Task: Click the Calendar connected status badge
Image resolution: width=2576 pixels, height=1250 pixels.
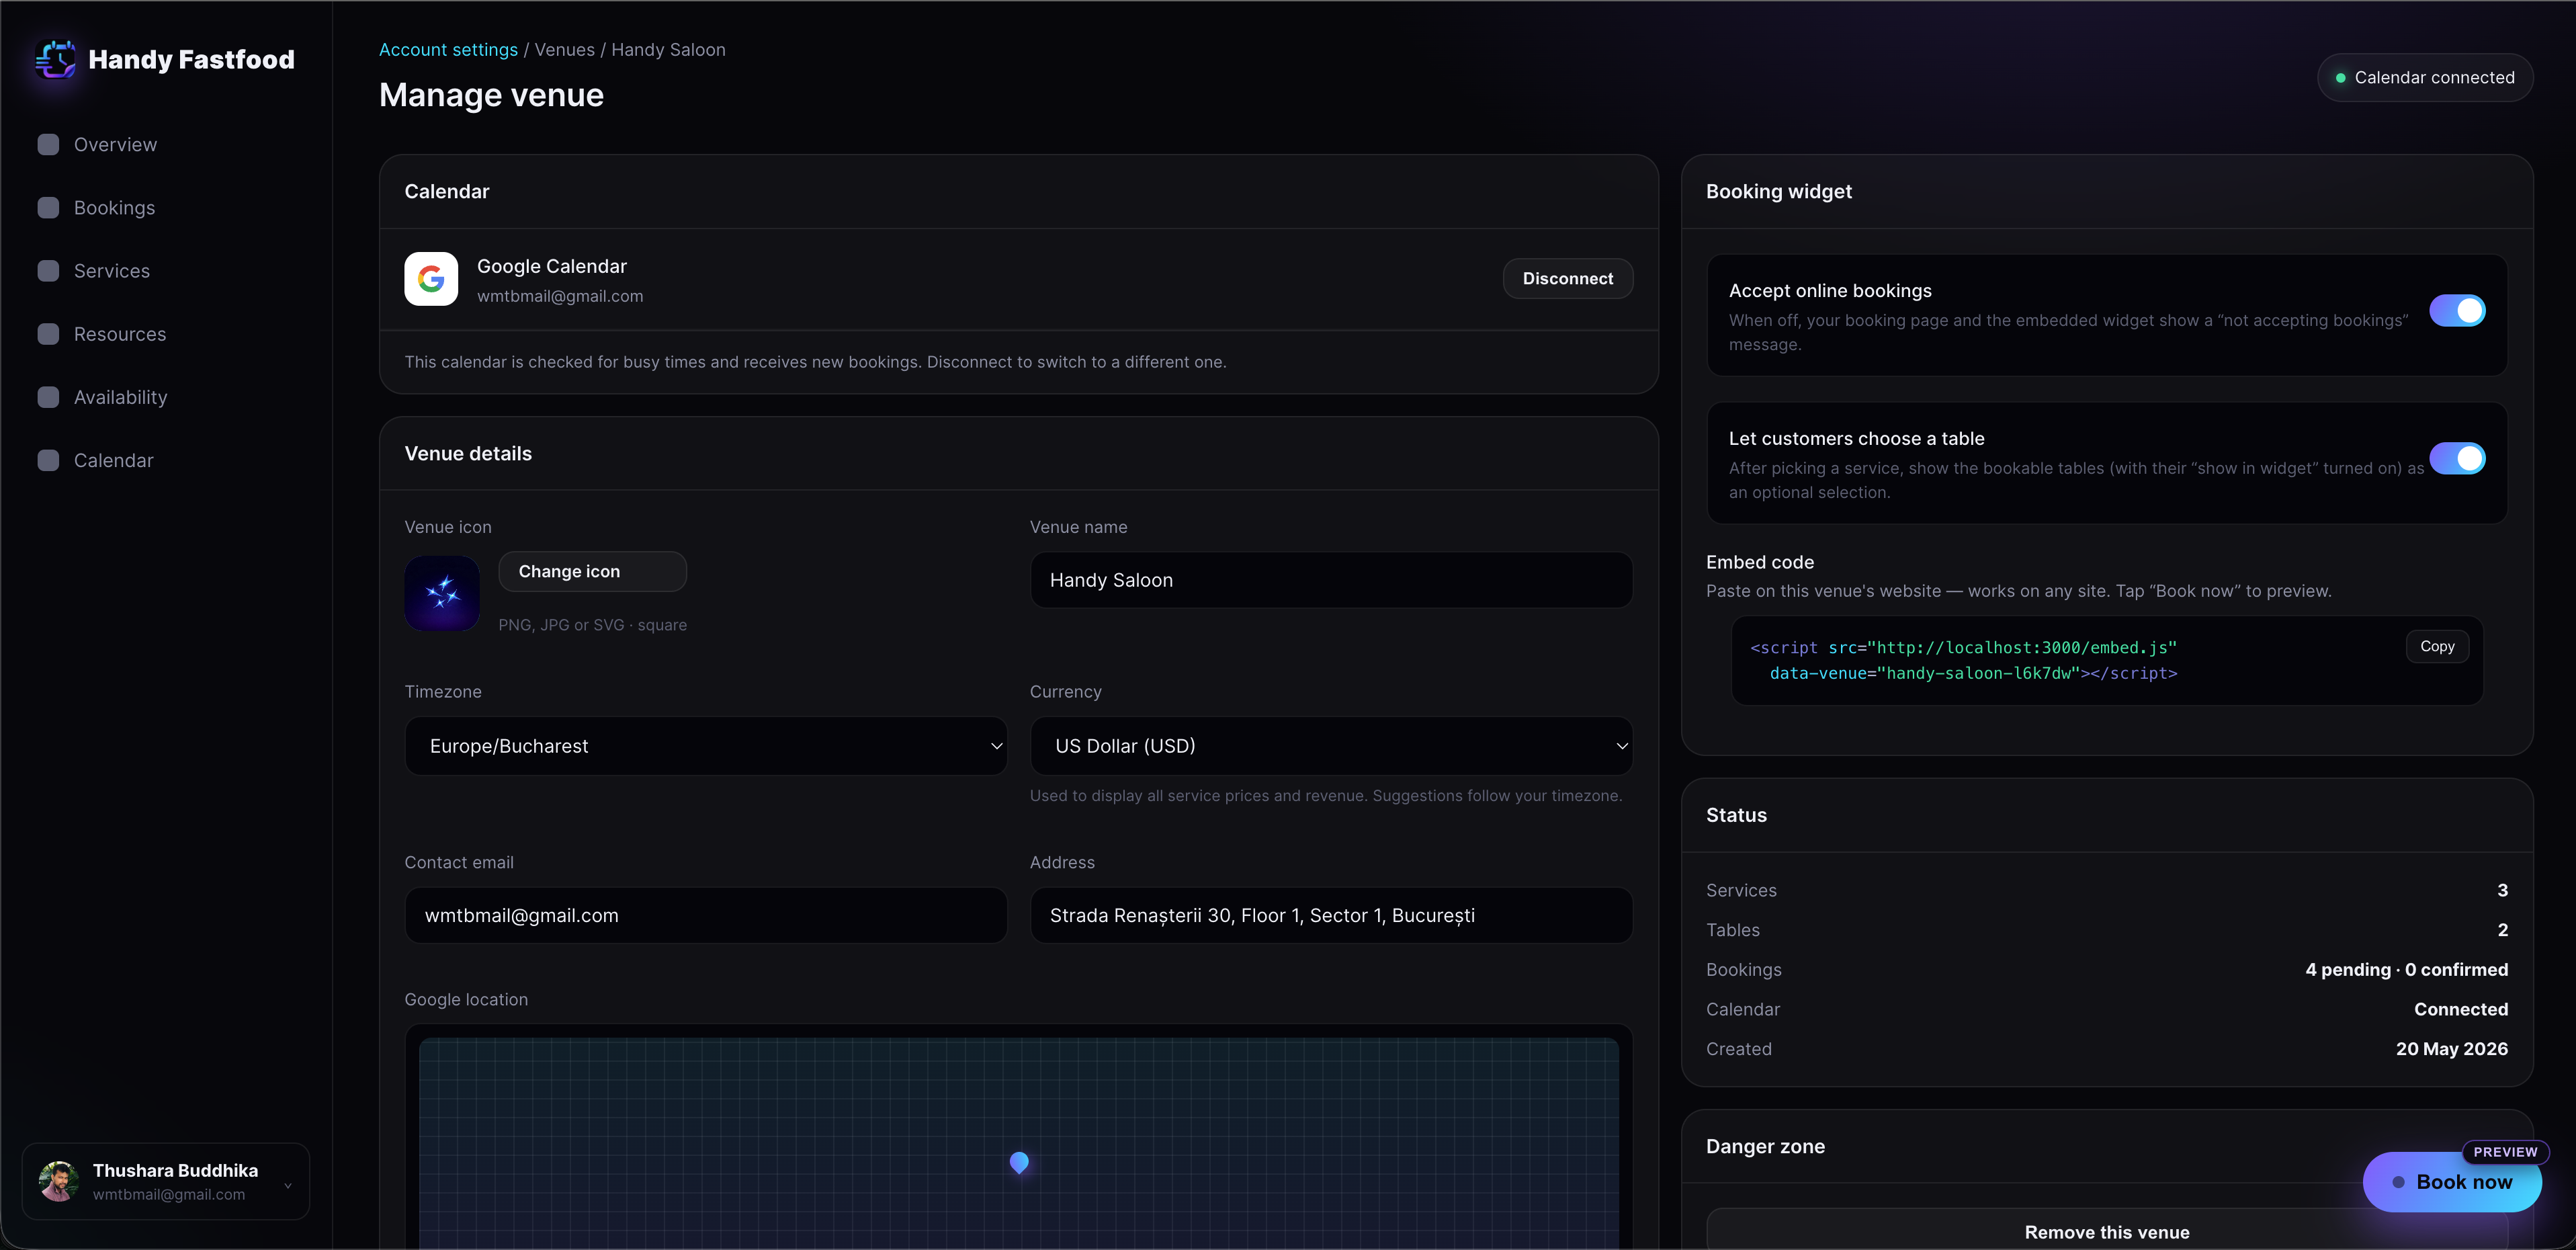Action: 2425,78
